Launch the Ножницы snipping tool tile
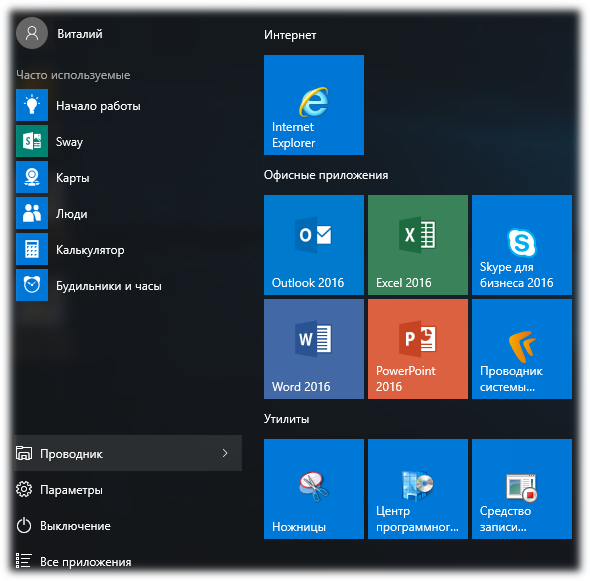Screen dimensions: 590x581 314,489
